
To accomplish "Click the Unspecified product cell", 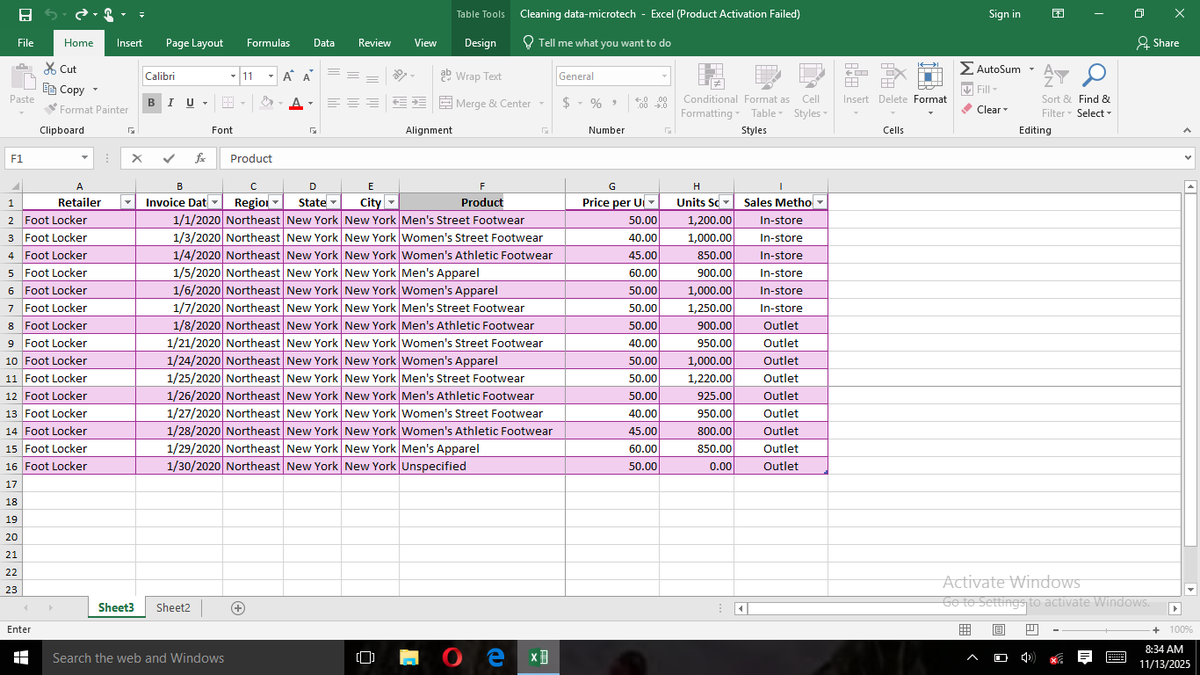I will point(483,466).
